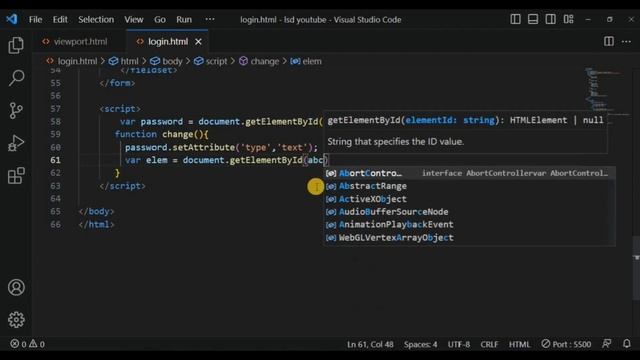Click the setAttribute call on line 60

tap(204, 147)
